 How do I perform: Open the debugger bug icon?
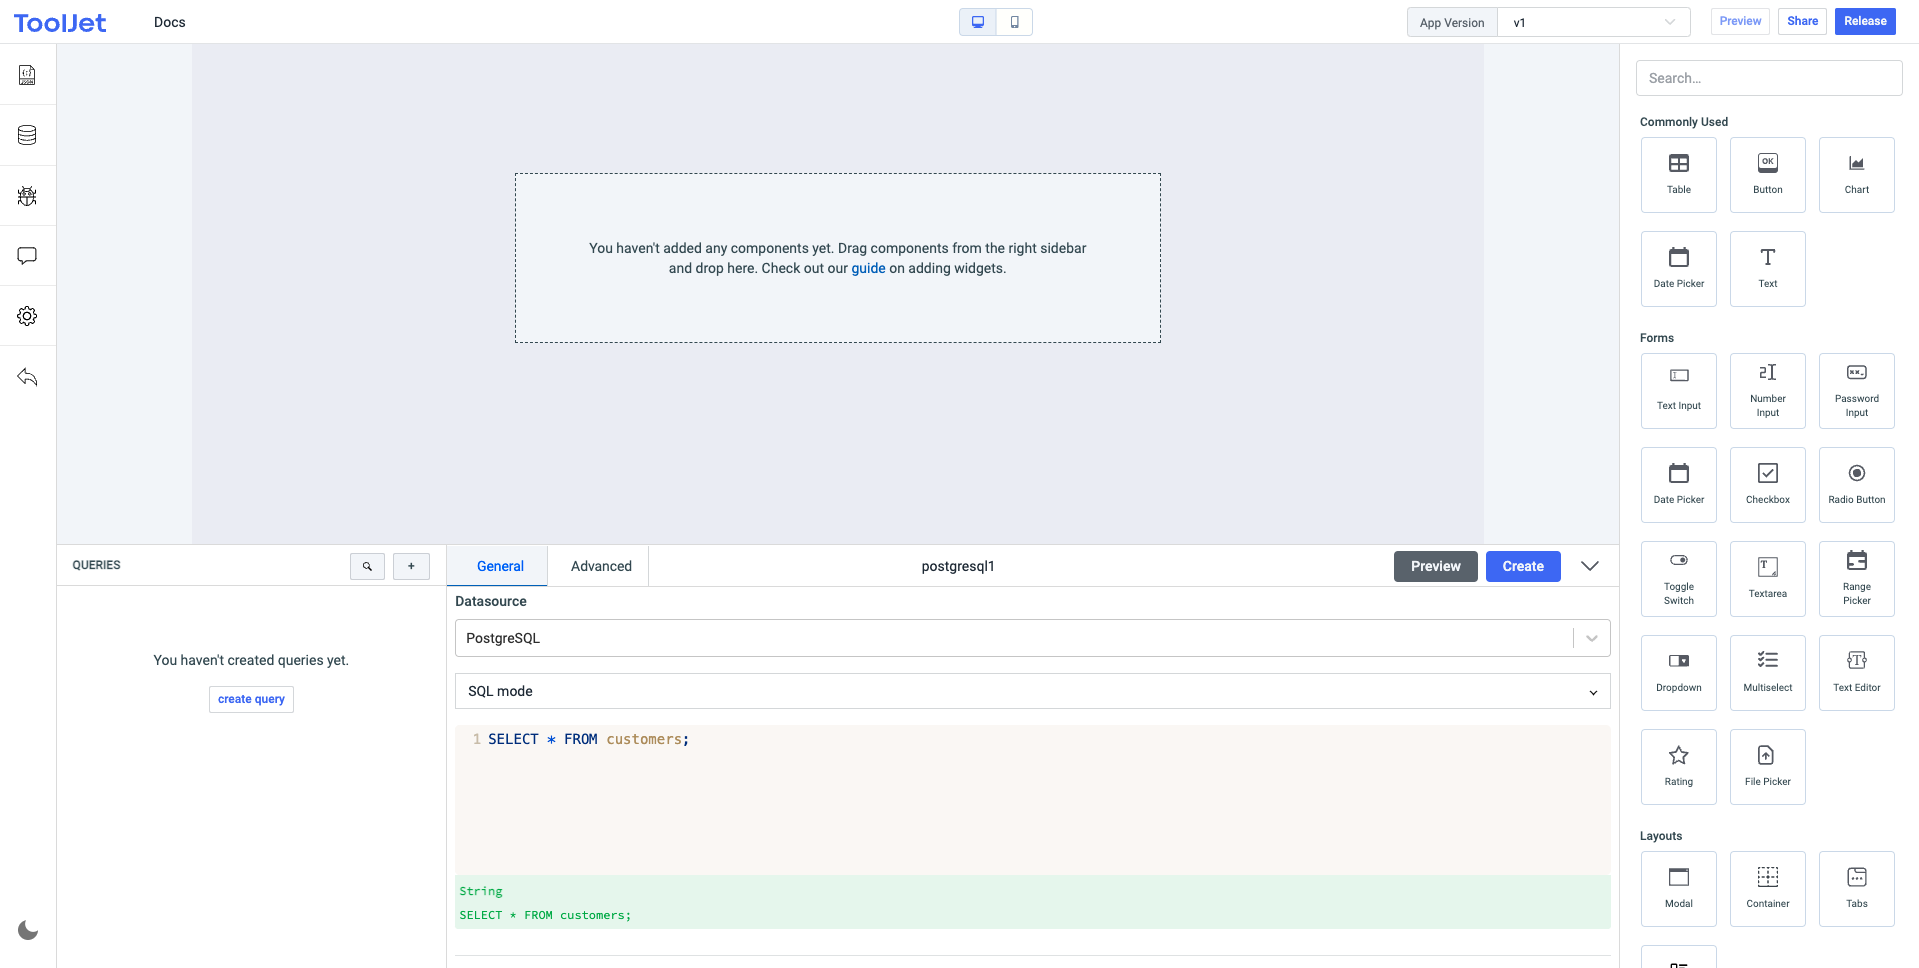(27, 196)
